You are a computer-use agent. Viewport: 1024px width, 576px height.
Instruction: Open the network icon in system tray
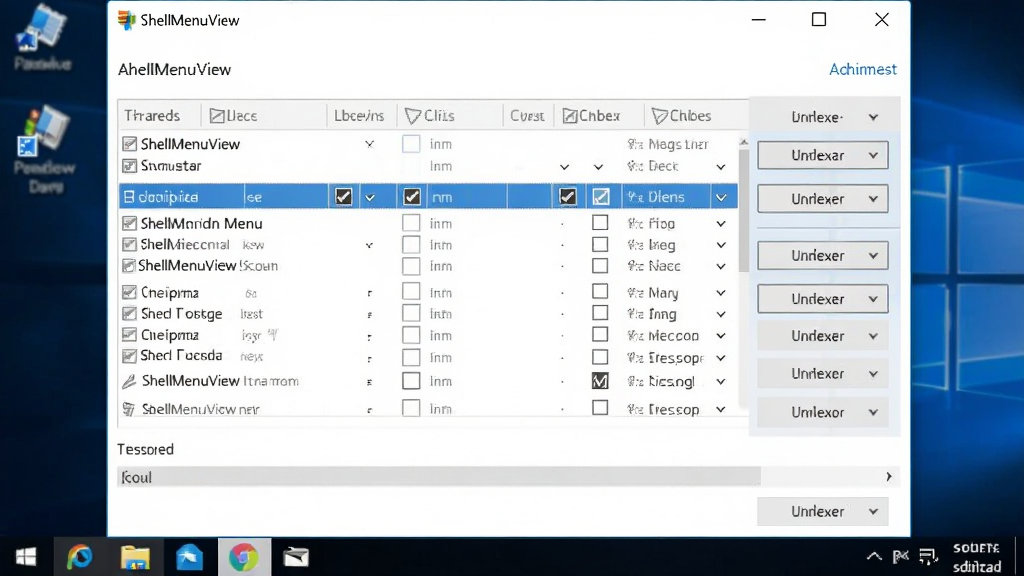[928, 556]
